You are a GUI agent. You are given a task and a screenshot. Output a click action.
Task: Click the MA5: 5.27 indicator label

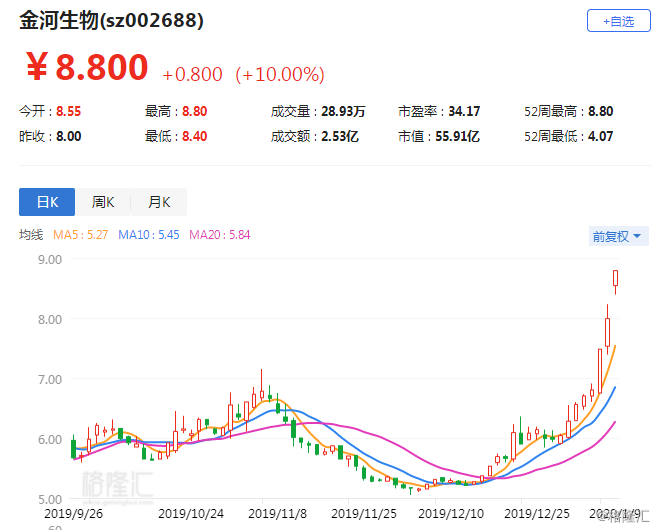coord(80,235)
